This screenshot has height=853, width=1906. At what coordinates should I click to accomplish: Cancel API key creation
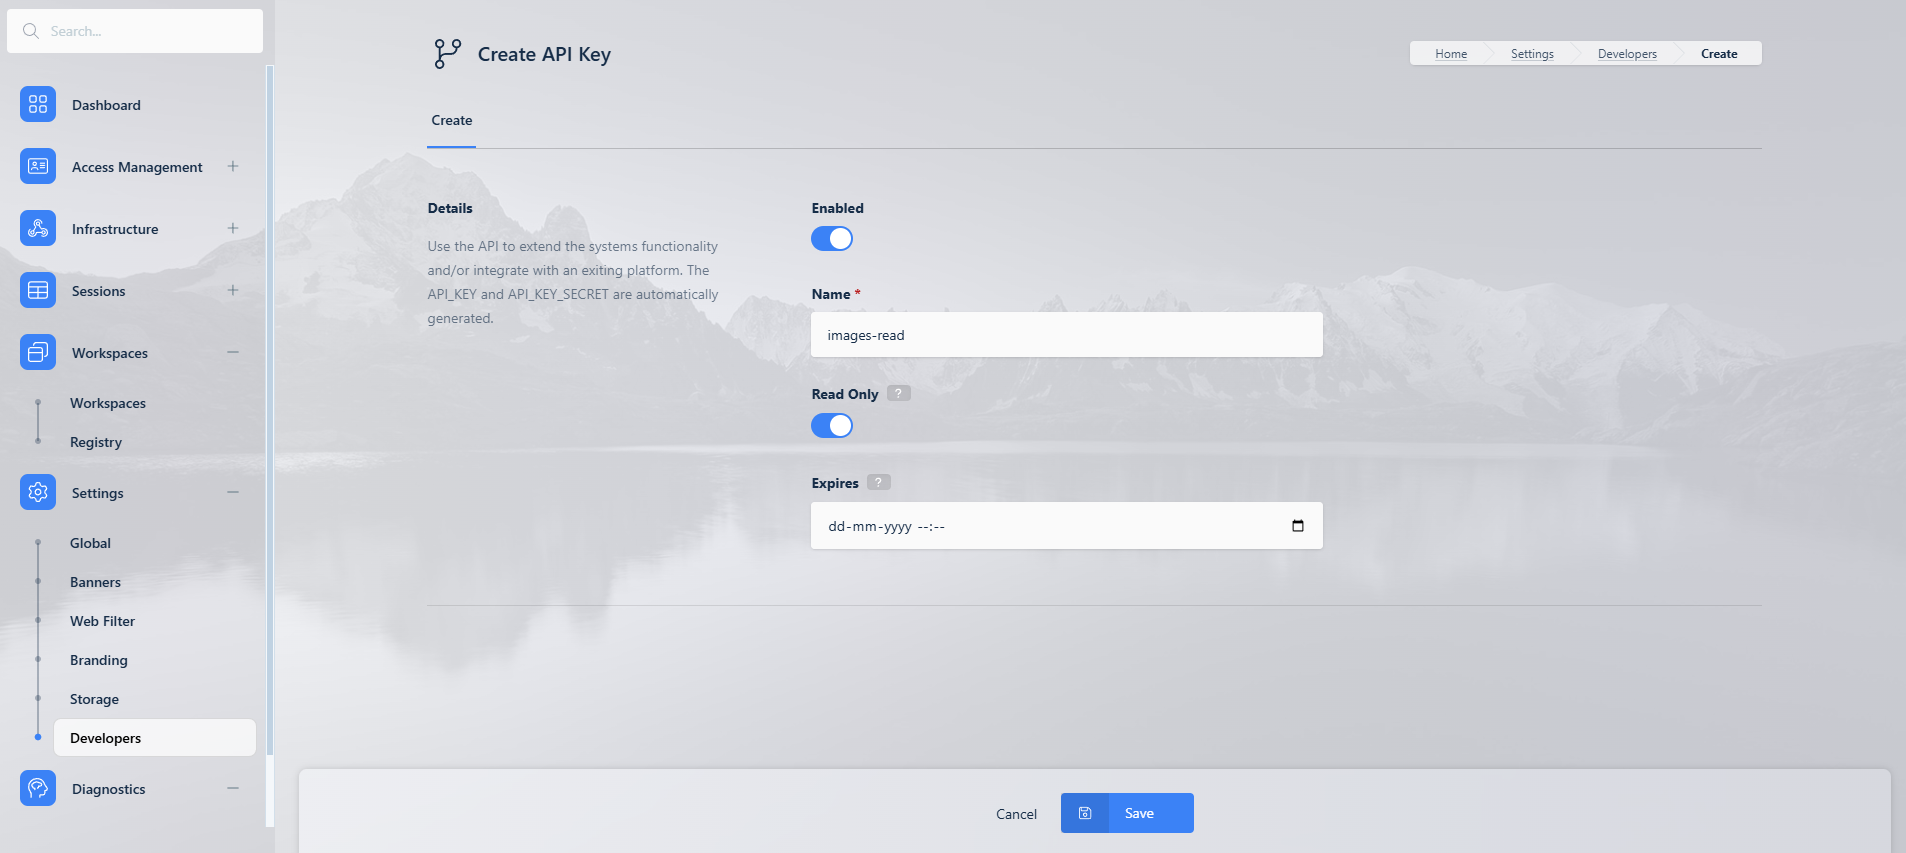(1016, 814)
